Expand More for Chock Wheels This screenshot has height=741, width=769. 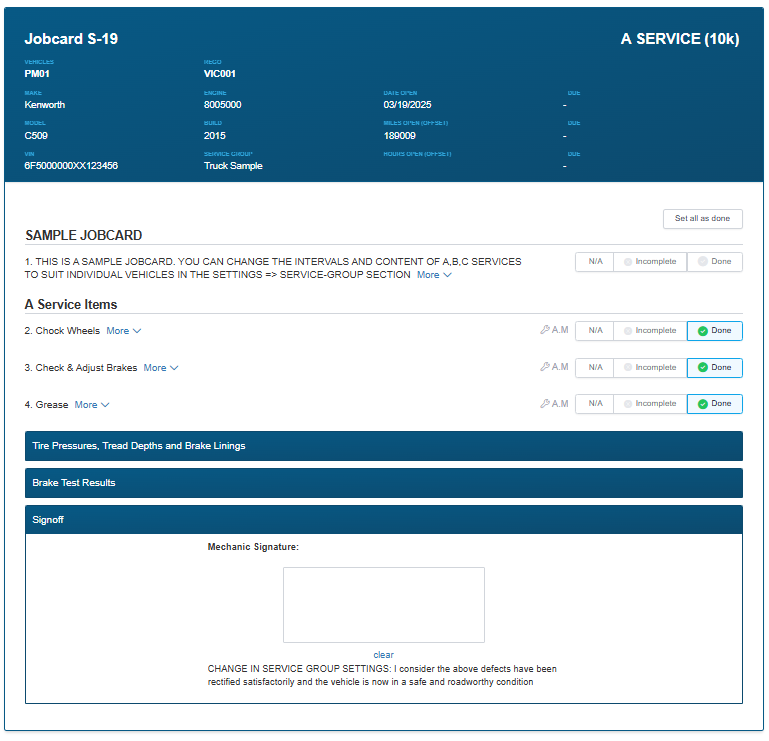tap(123, 331)
